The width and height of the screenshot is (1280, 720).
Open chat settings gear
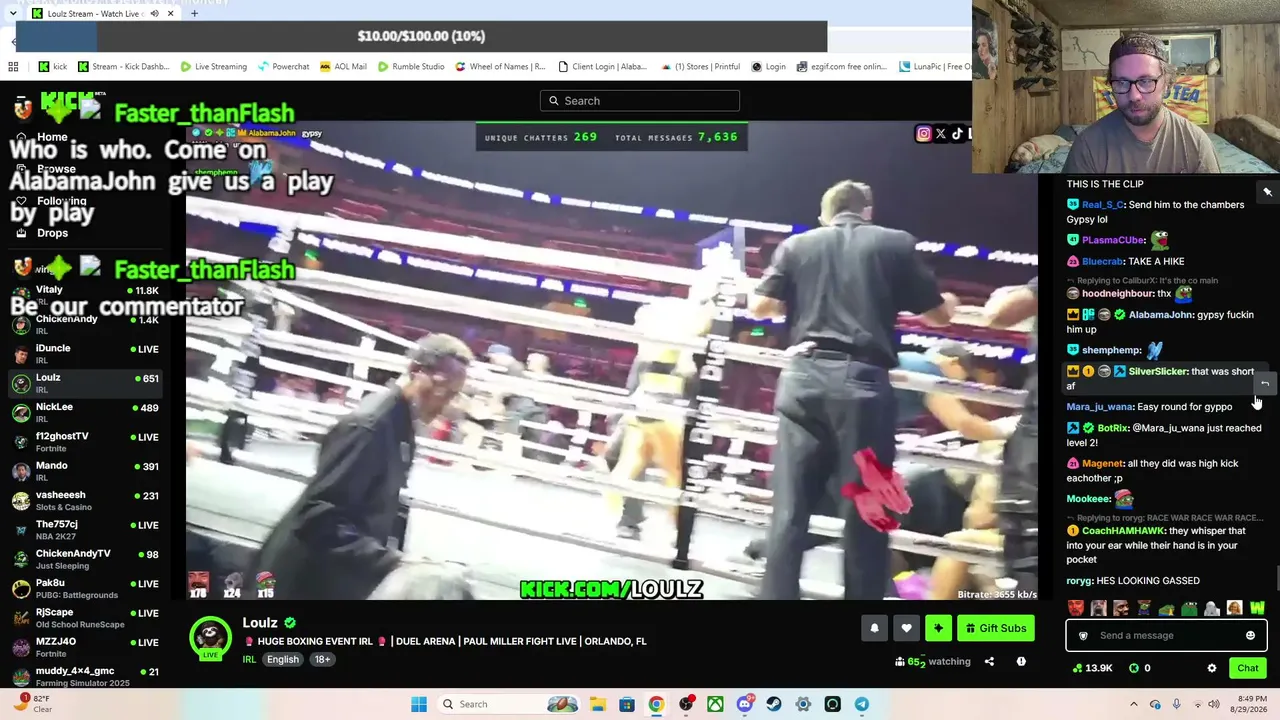(1212, 668)
